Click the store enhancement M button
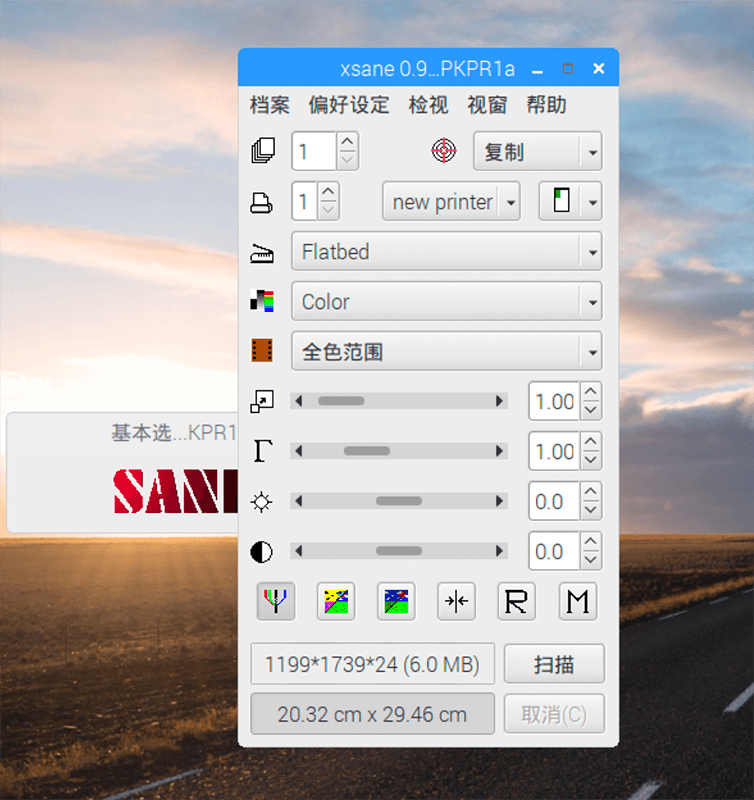 tap(578, 601)
